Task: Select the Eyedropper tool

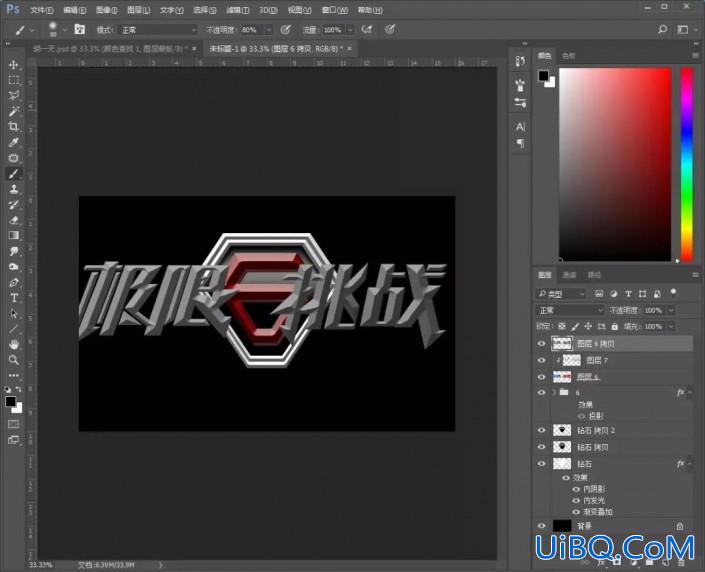Action: click(x=13, y=143)
